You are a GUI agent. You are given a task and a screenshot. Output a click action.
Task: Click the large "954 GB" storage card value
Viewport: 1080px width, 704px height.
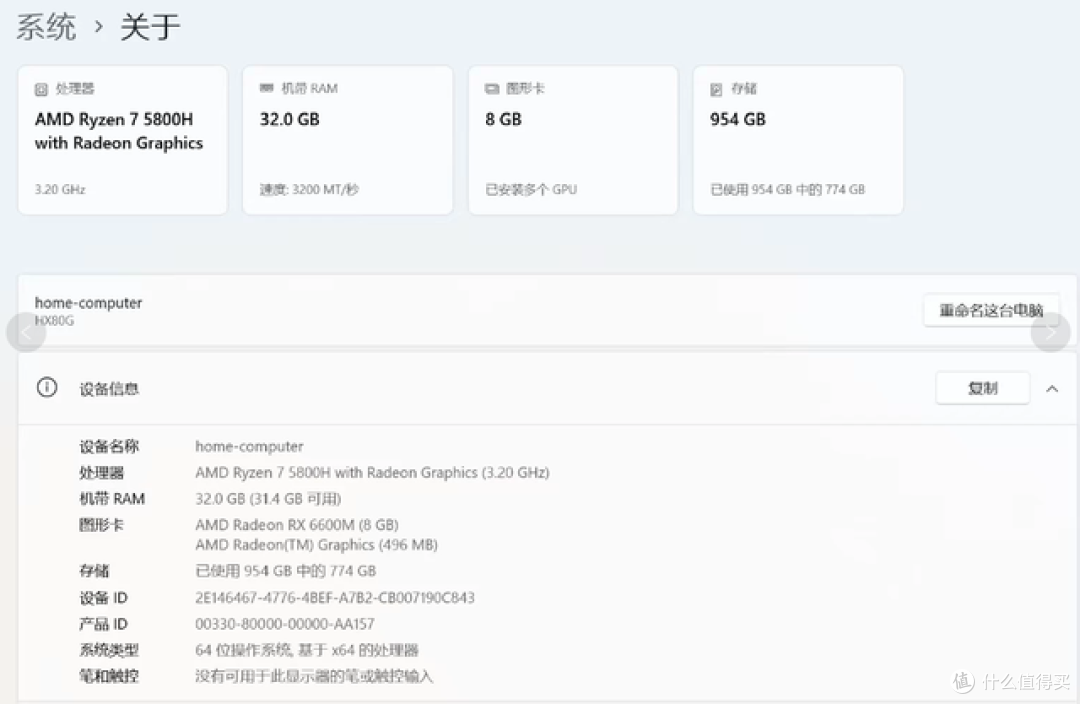(x=738, y=119)
